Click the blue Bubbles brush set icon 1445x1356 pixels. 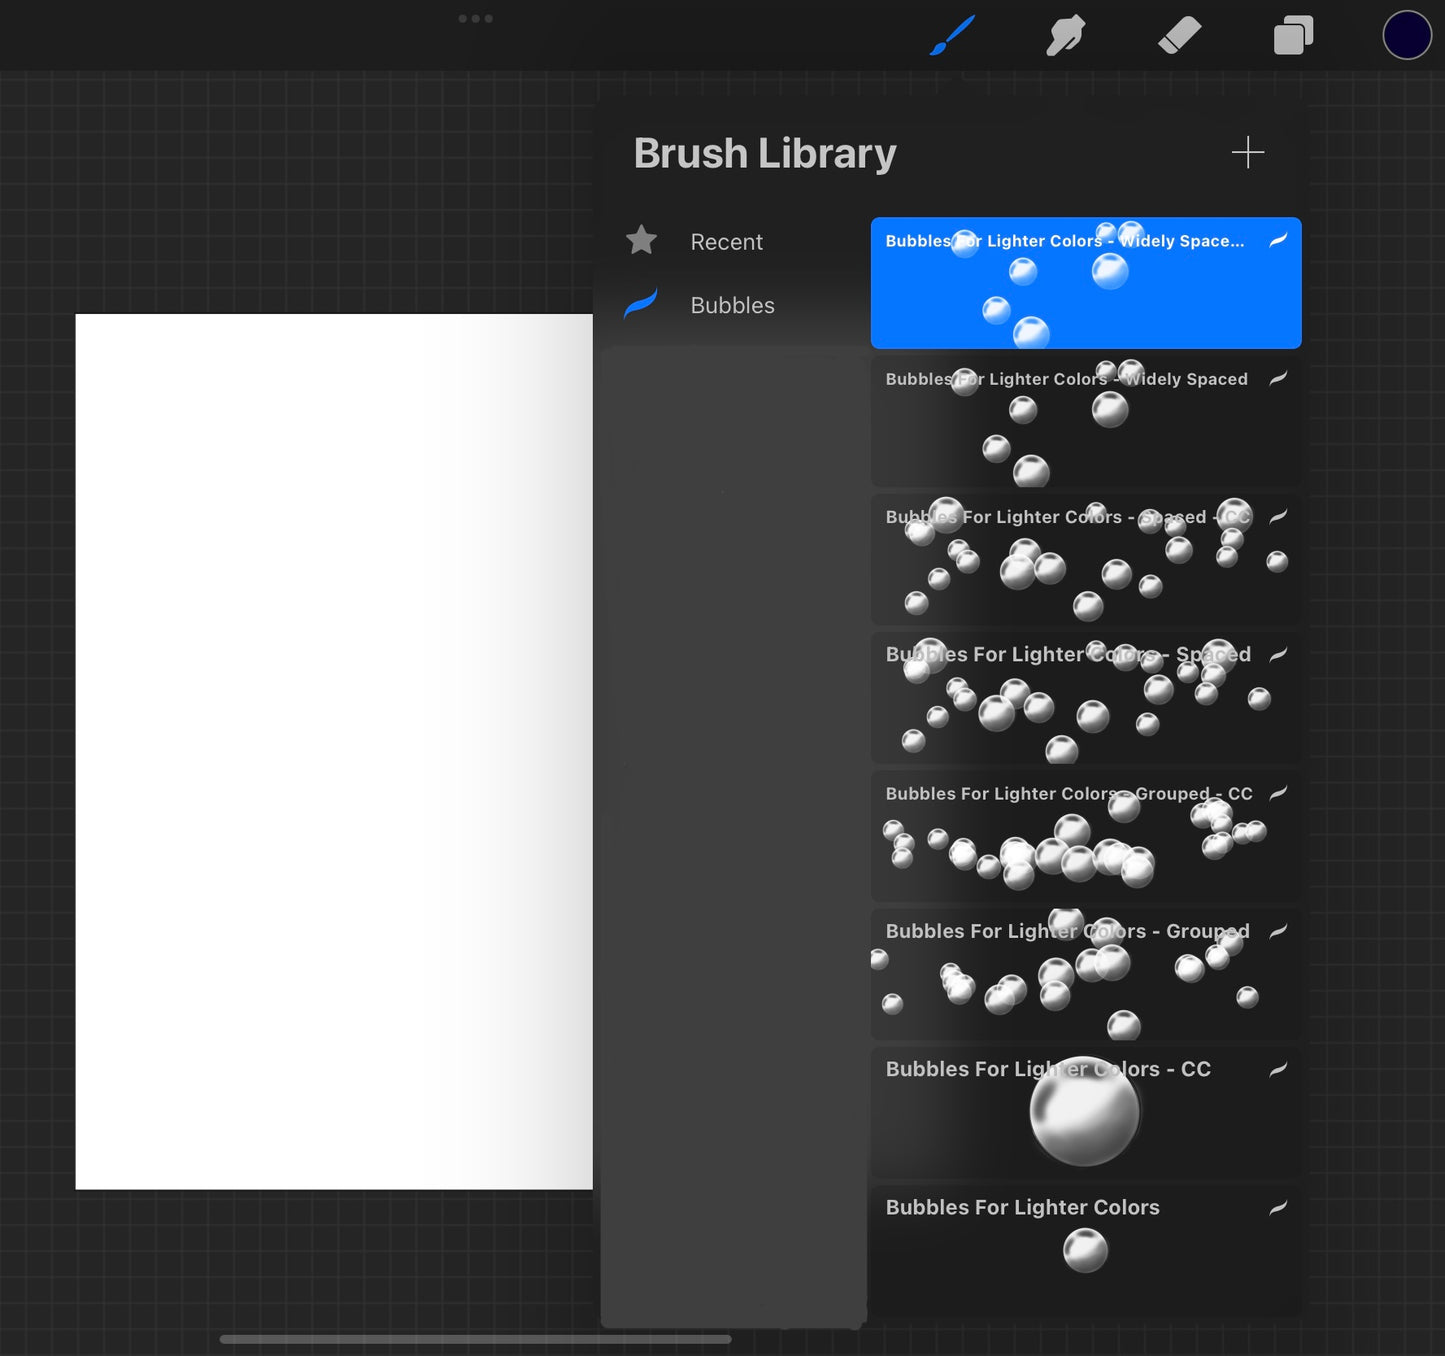pos(641,304)
